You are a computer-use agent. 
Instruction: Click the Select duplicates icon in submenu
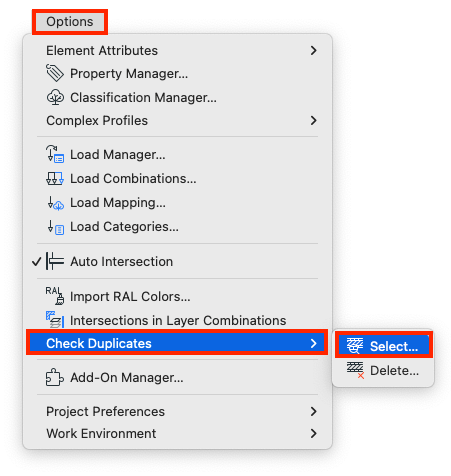354,346
